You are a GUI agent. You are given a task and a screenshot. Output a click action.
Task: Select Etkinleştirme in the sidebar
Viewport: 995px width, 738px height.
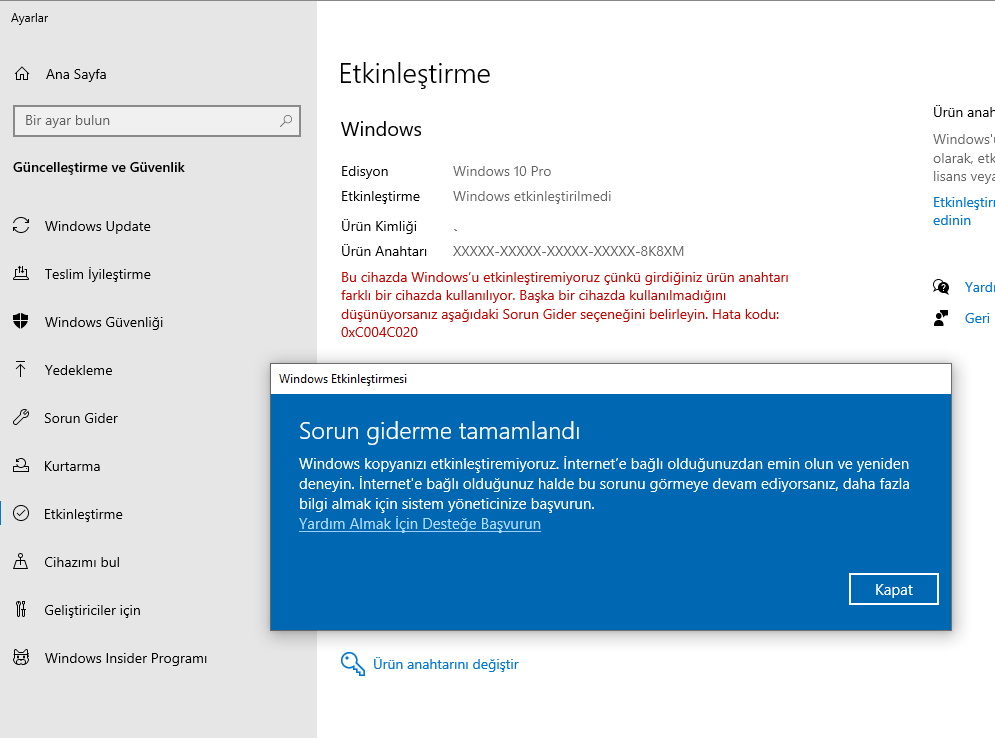(x=83, y=514)
